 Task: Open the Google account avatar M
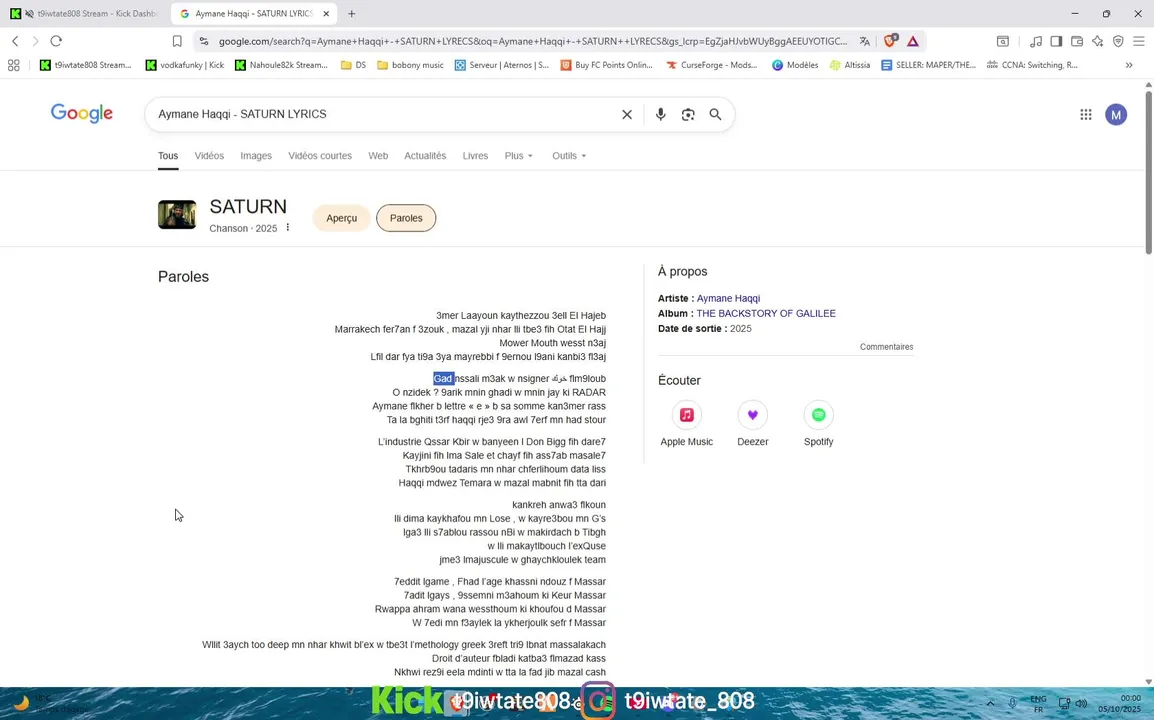[x=1116, y=114]
